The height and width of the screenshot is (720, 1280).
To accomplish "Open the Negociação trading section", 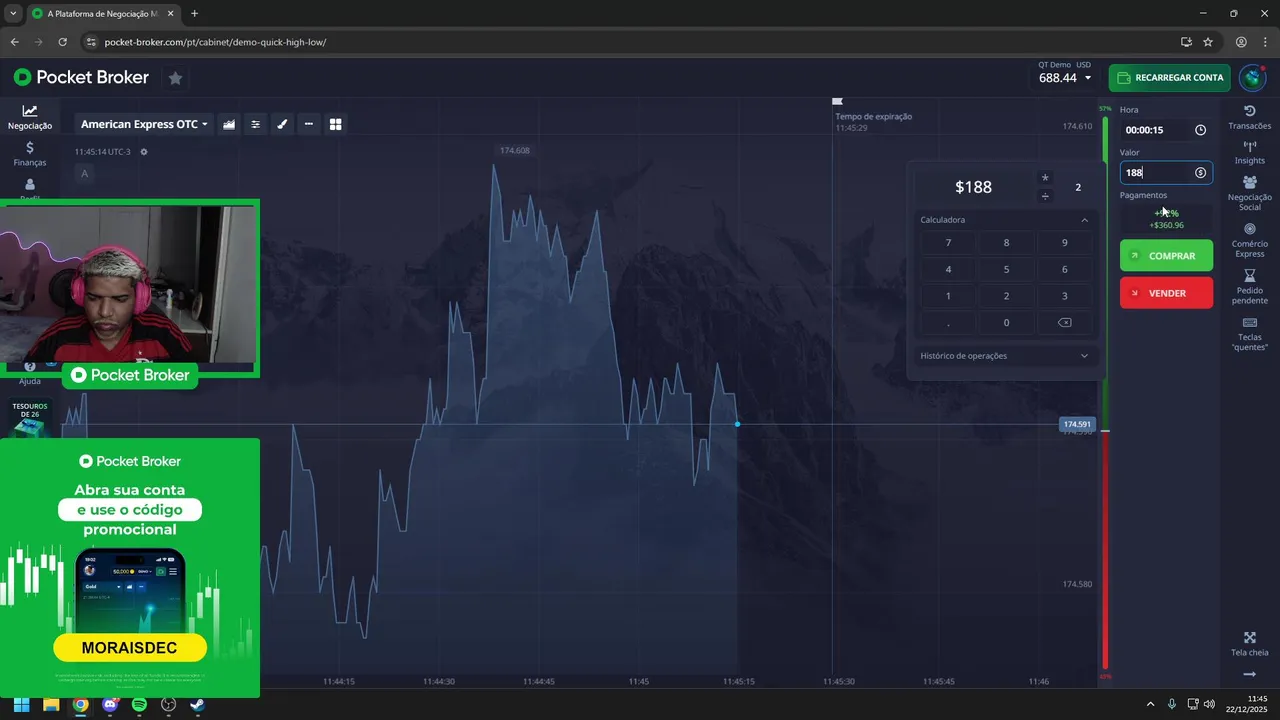I will 30,117.
